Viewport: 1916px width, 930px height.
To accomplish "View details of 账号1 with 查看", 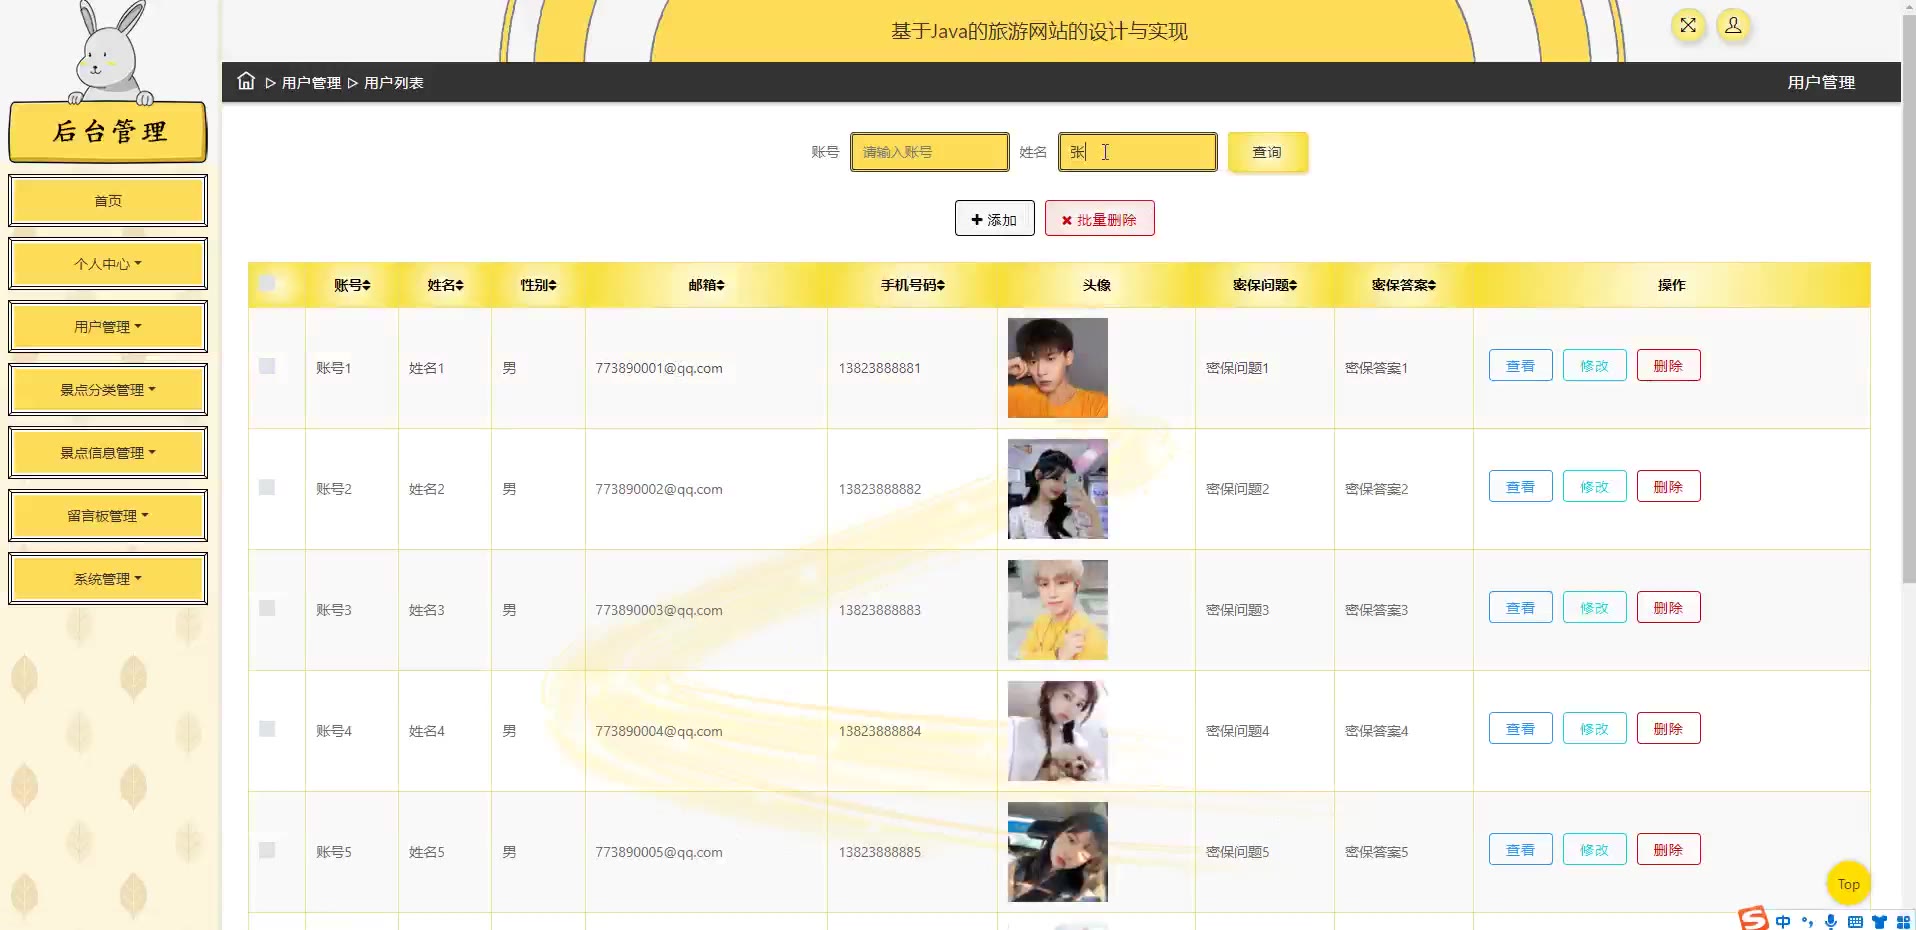I will (x=1520, y=365).
